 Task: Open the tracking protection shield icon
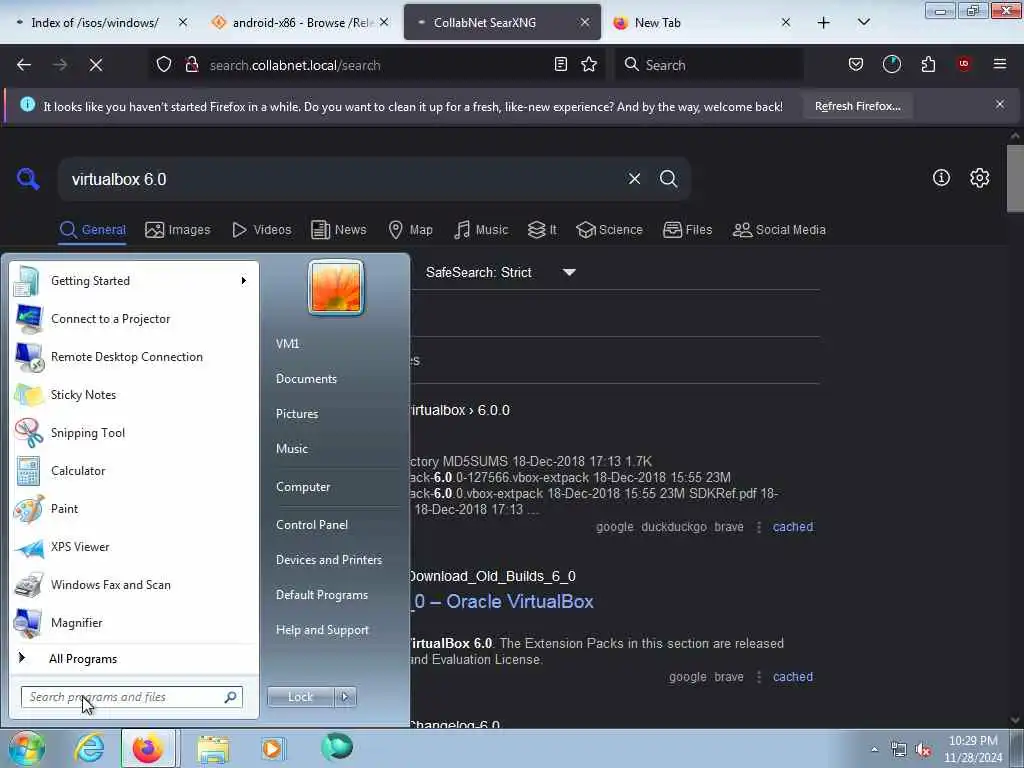(164, 65)
